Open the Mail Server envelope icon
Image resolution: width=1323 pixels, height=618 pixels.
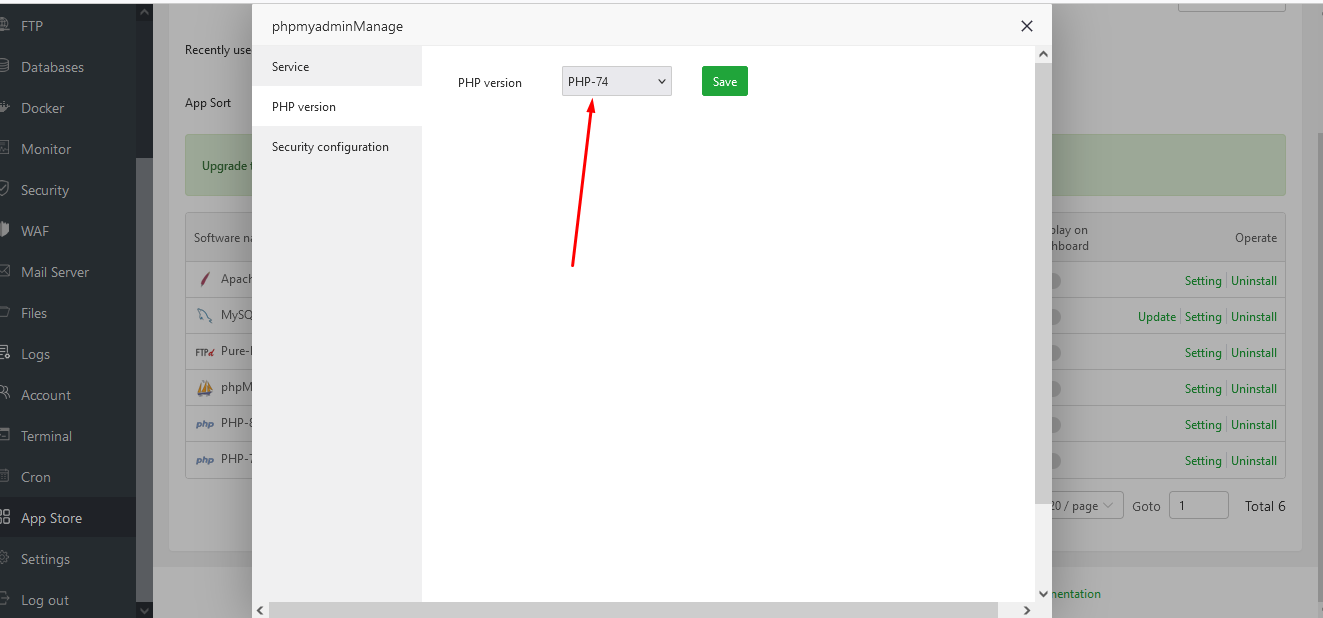[x=4, y=272]
